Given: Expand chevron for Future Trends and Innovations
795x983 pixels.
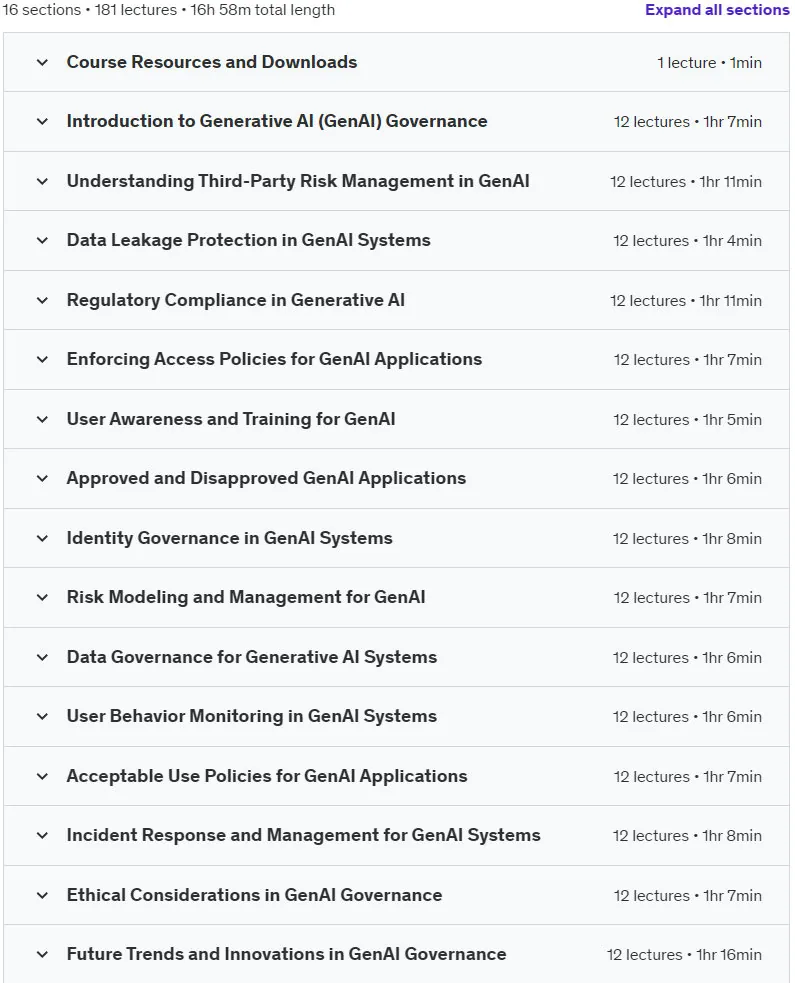Looking at the screenshot, I should pos(42,955).
